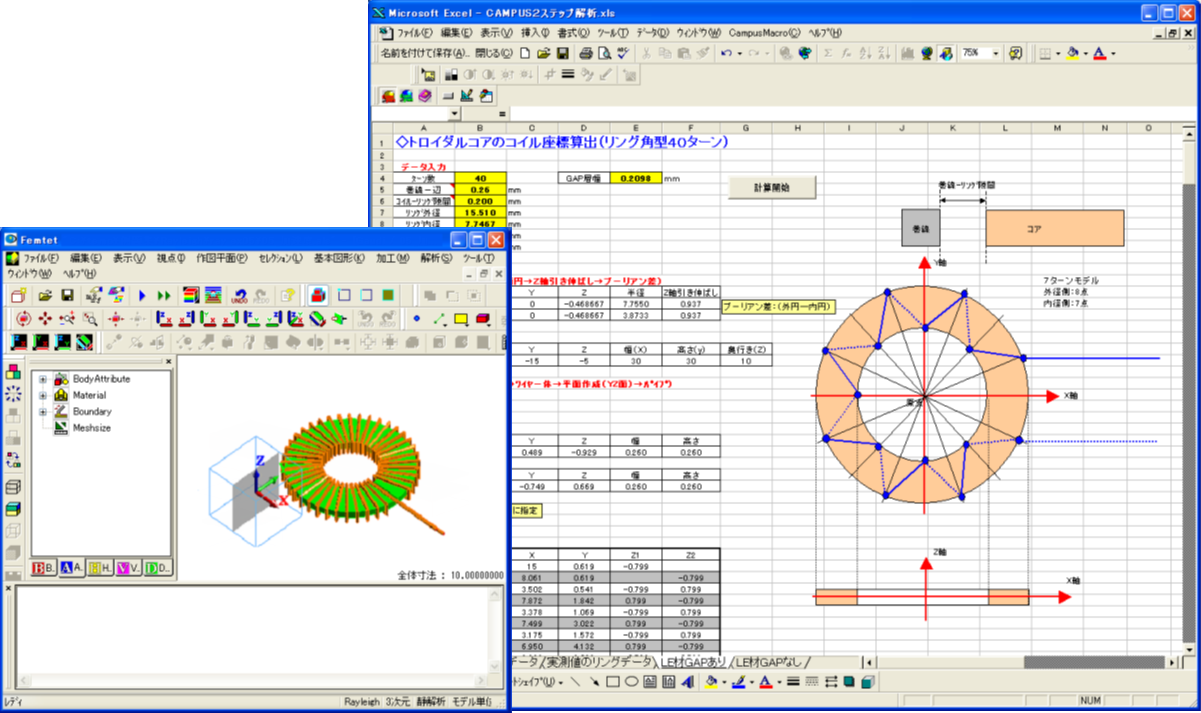Open the 解析 menu in Femtet

coord(435,258)
